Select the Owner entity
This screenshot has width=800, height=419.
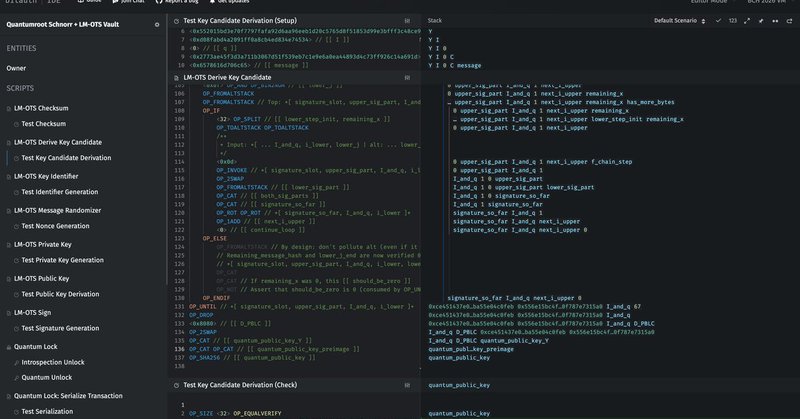(16, 68)
